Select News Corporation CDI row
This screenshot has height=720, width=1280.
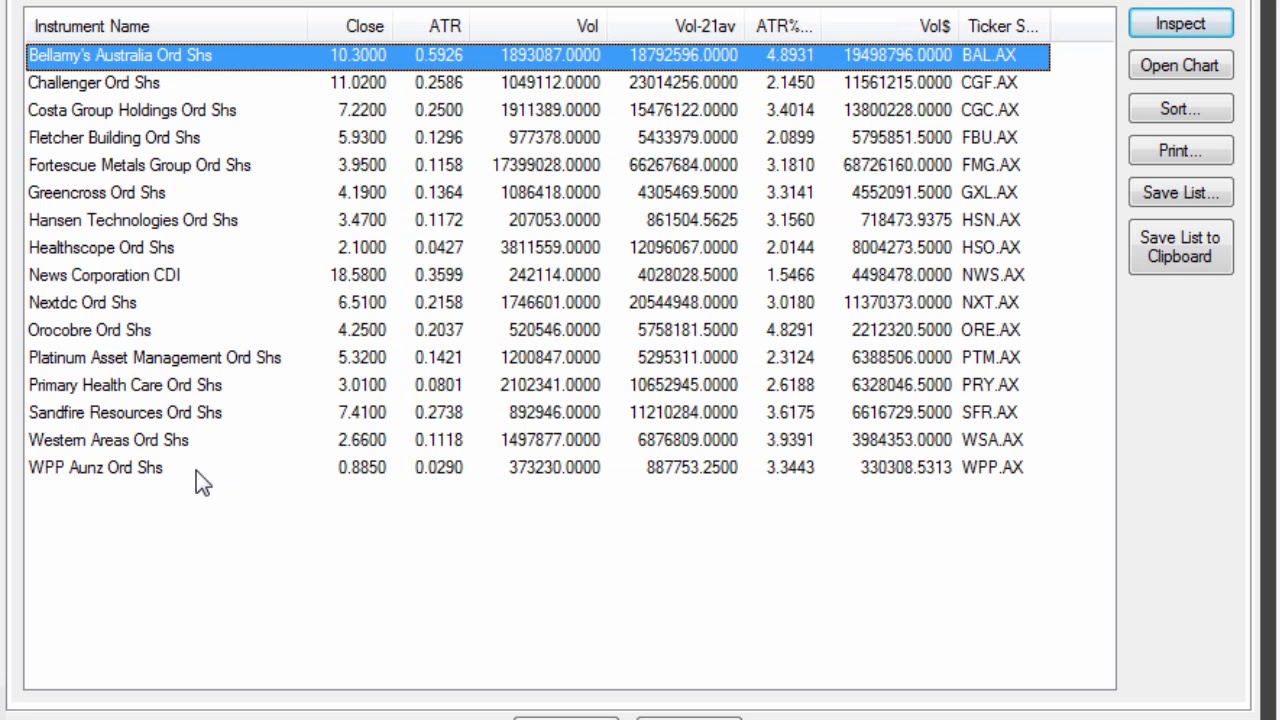(538, 275)
